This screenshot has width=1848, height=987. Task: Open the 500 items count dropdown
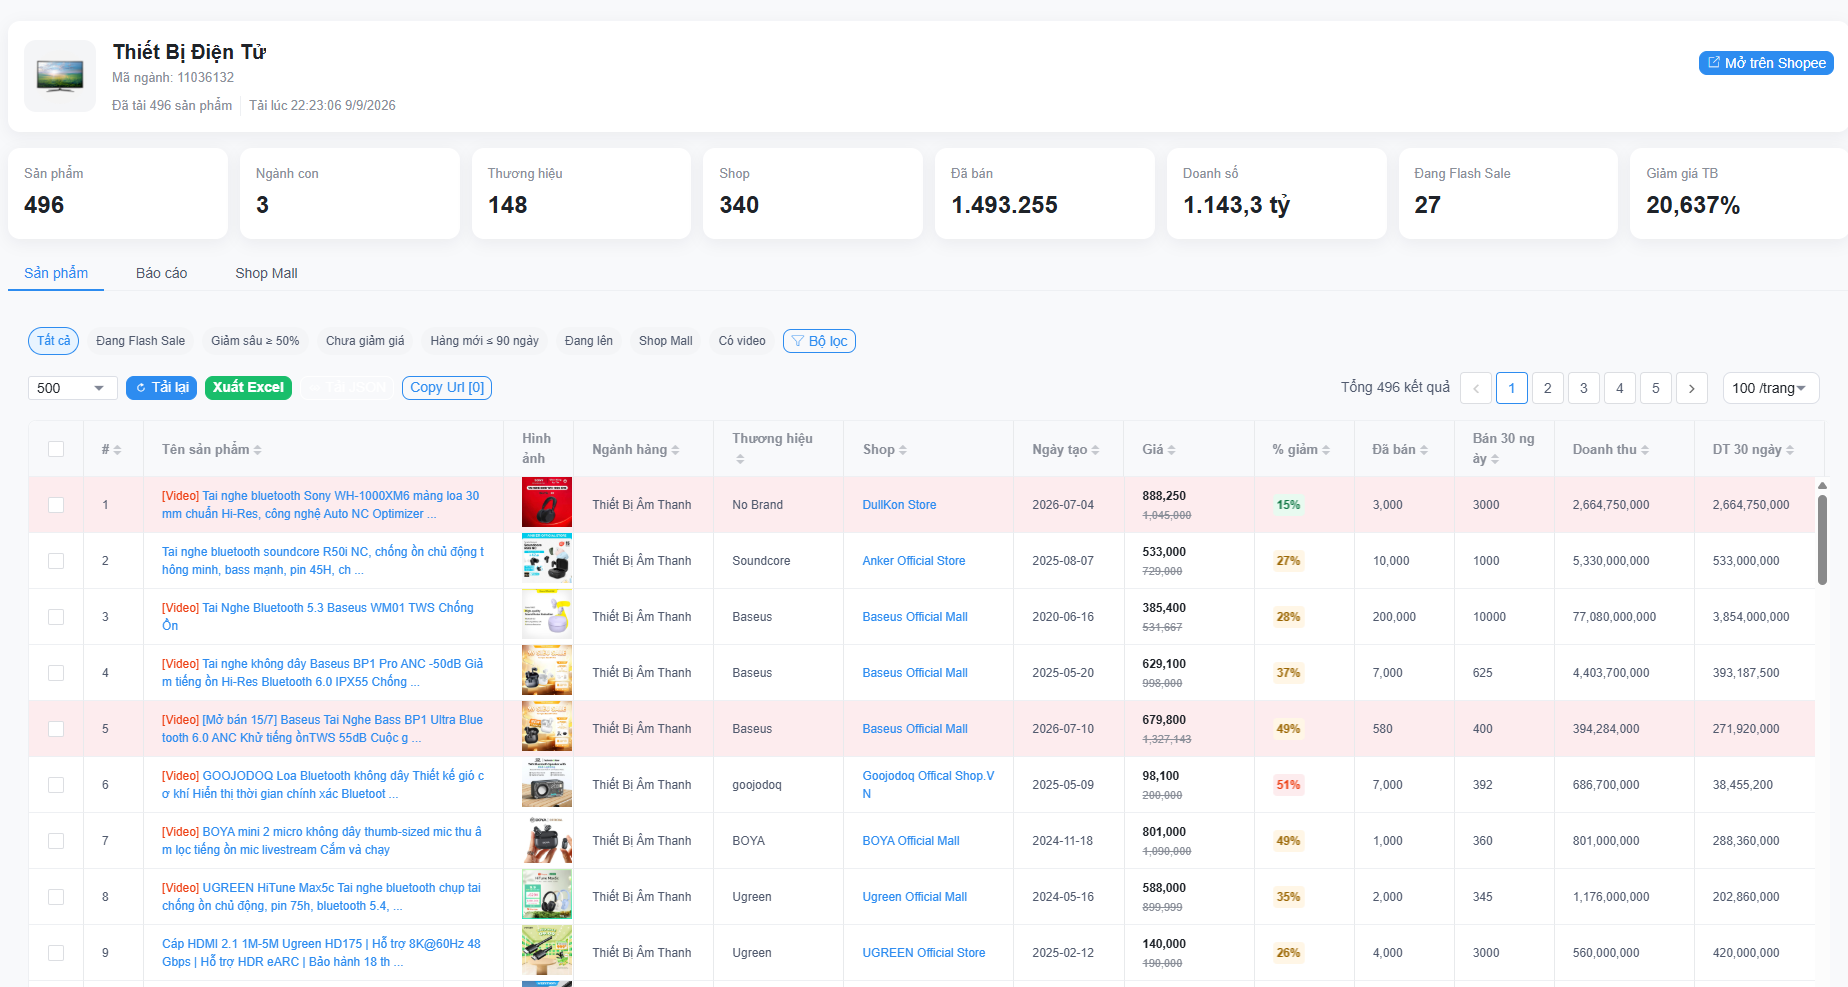click(x=73, y=388)
